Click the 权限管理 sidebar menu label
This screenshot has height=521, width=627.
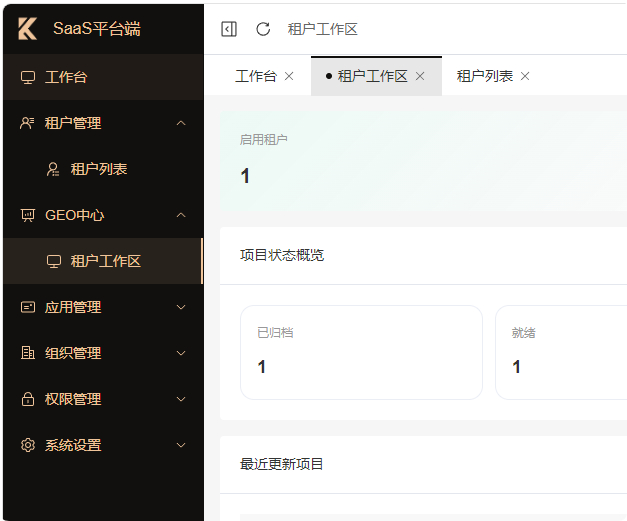coord(73,399)
